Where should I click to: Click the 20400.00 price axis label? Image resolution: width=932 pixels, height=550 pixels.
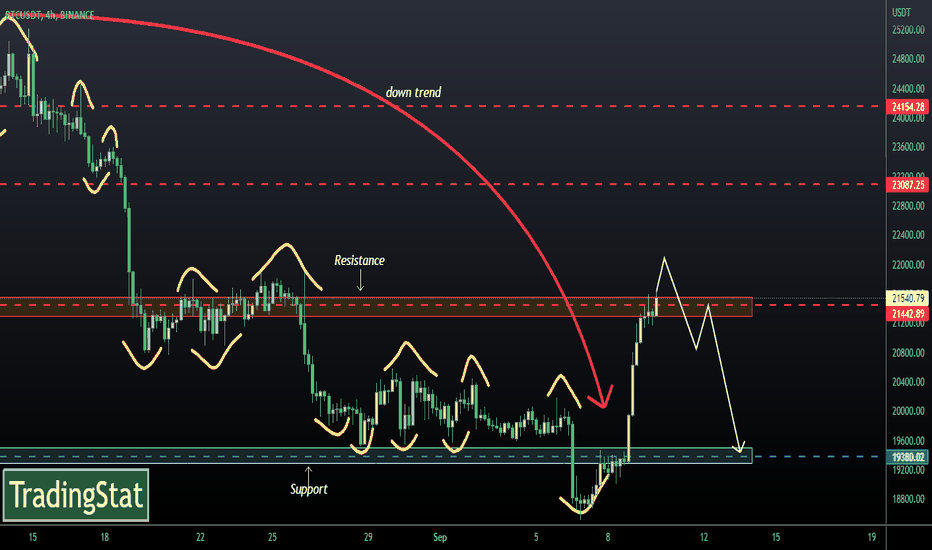pyautogui.click(x=908, y=382)
